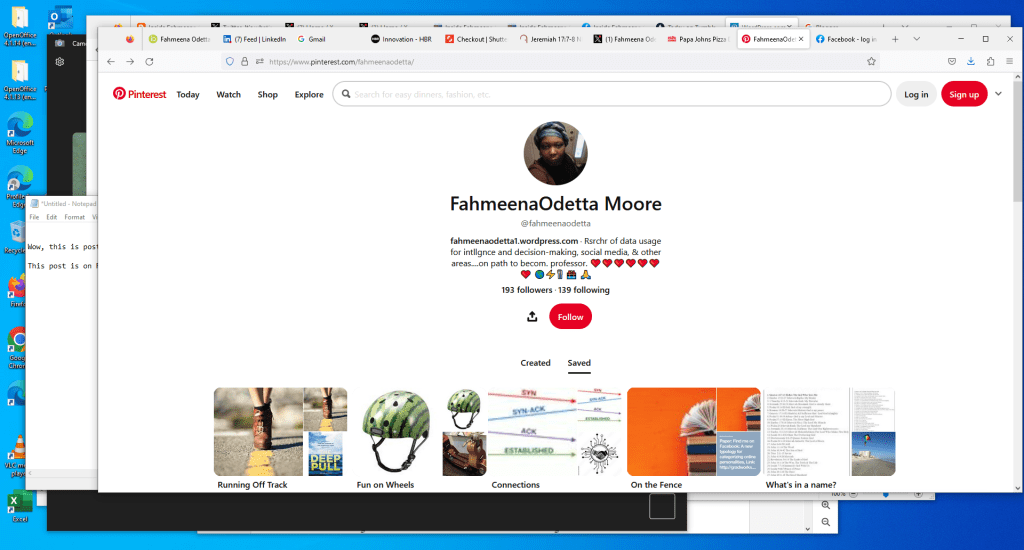Open the VLC media player desktop icon
Image resolution: width=1024 pixels, height=550 pixels.
pos(16,455)
